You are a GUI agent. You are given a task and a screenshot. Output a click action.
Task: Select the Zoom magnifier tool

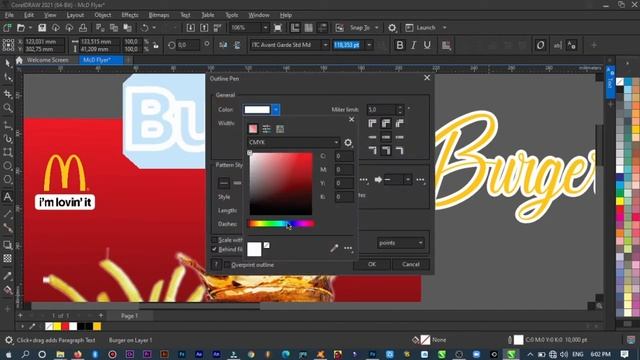(x=7, y=108)
